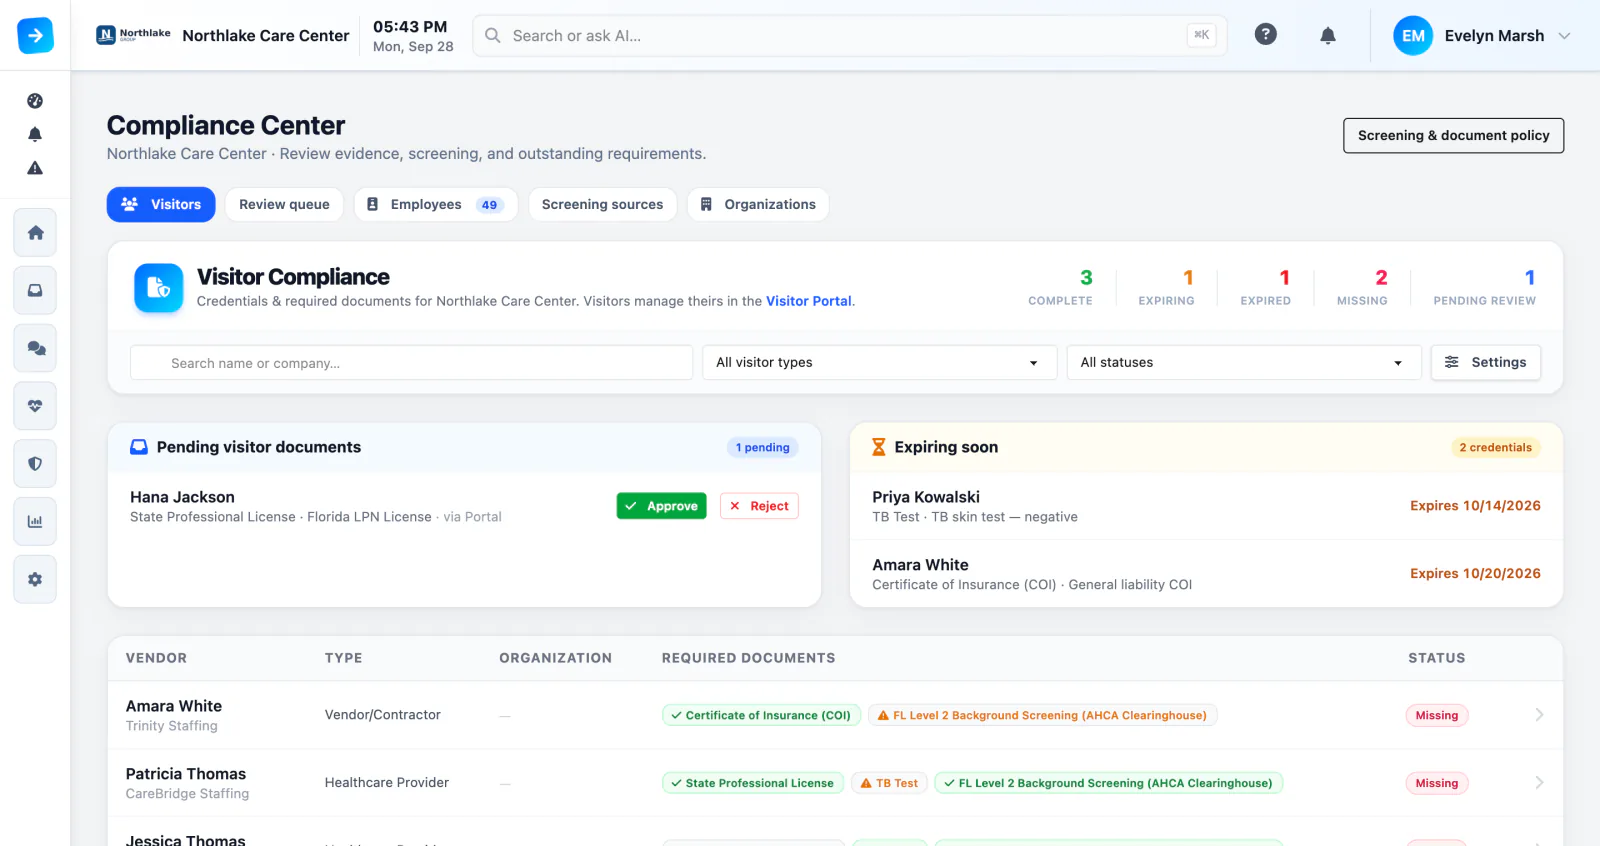The image size is (1600, 846).
Task: Open the shield compliance icon in sidebar
Action: pyautogui.click(x=35, y=464)
